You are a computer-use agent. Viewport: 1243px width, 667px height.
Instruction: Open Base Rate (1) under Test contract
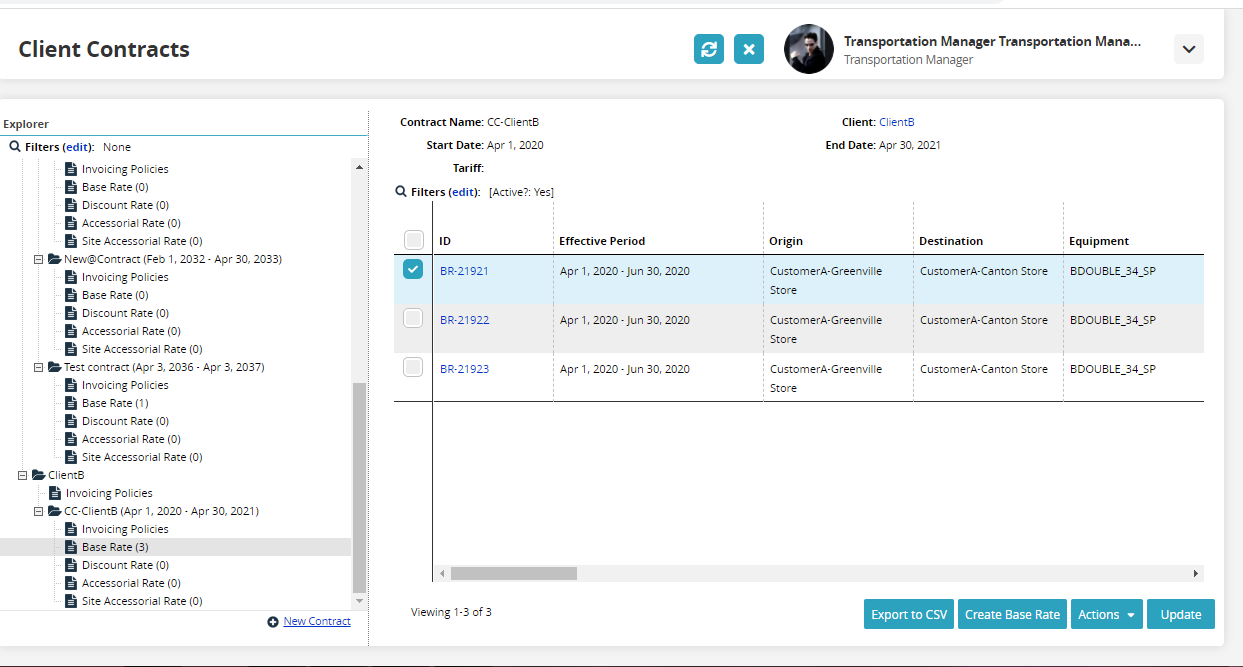(x=114, y=403)
